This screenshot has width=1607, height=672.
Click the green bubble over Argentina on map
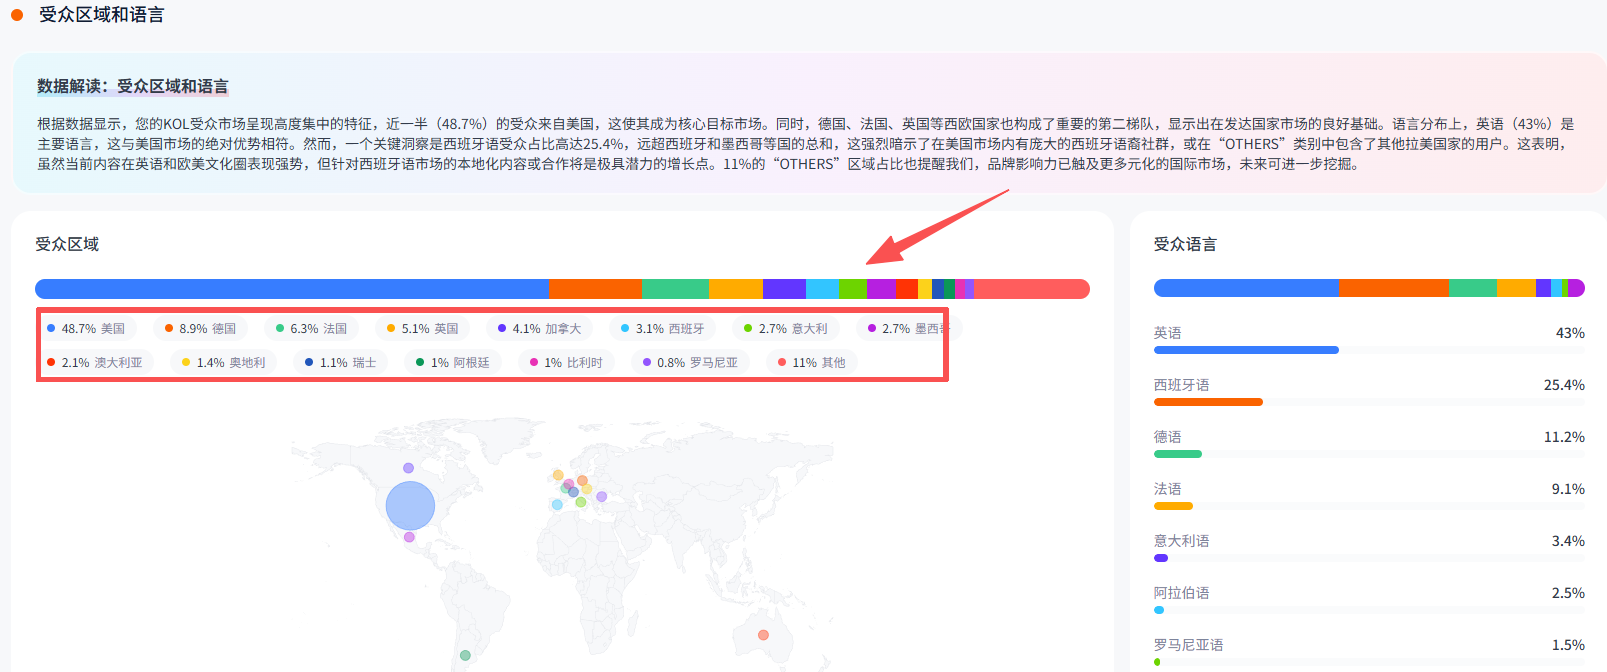tap(465, 656)
